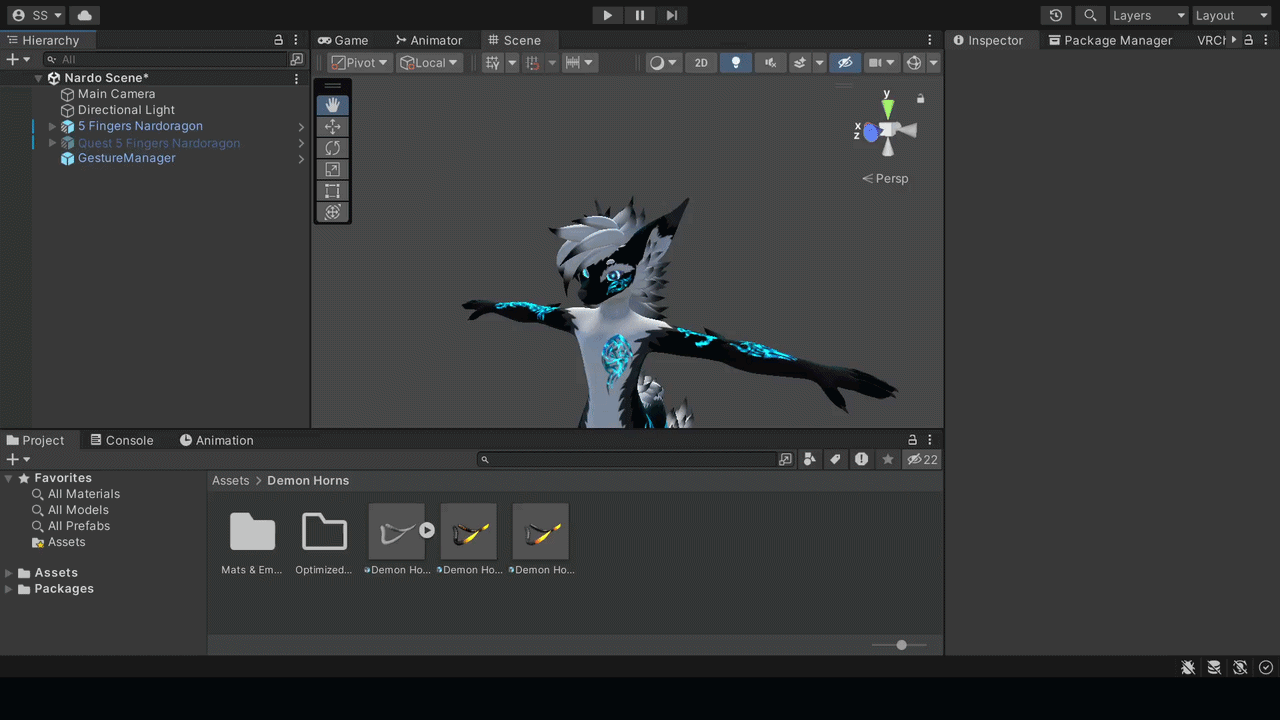Click the Step frame button
Image resolution: width=1280 pixels, height=720 pixels.
pyautogui.click(x=672, y=15)
